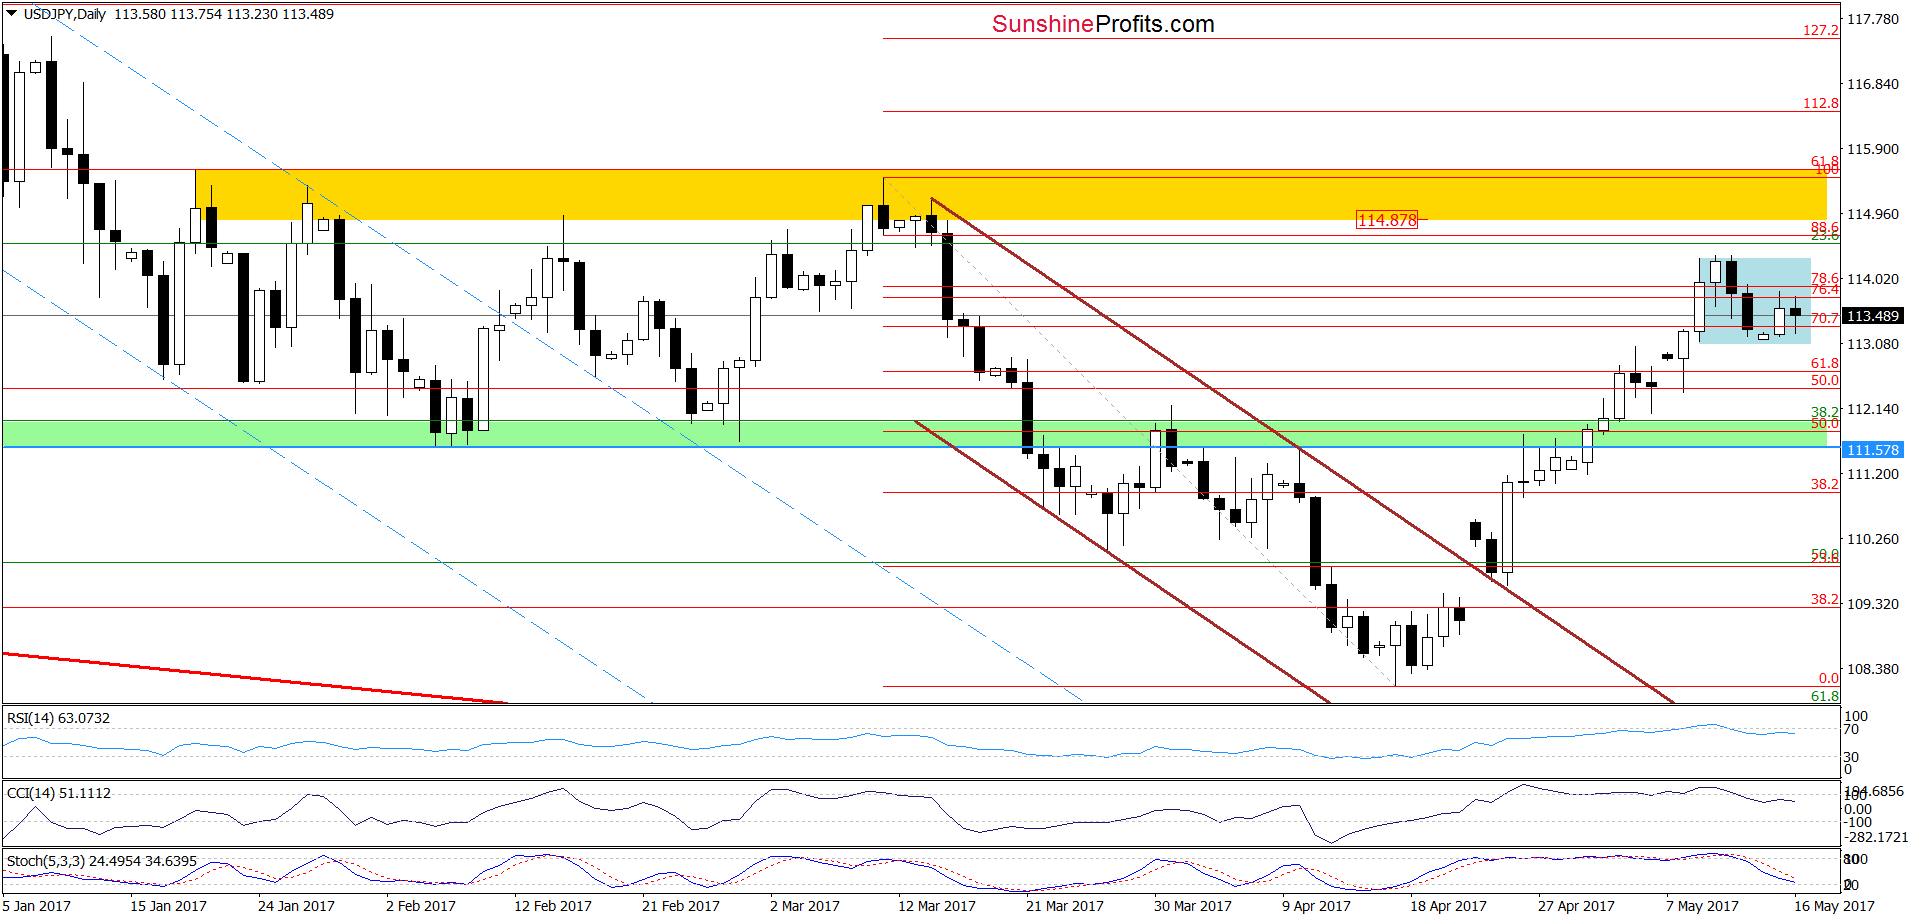Click the 114.020 price axis label
The height and width of the screenshot is (920, 1908).
[1873, 279]
